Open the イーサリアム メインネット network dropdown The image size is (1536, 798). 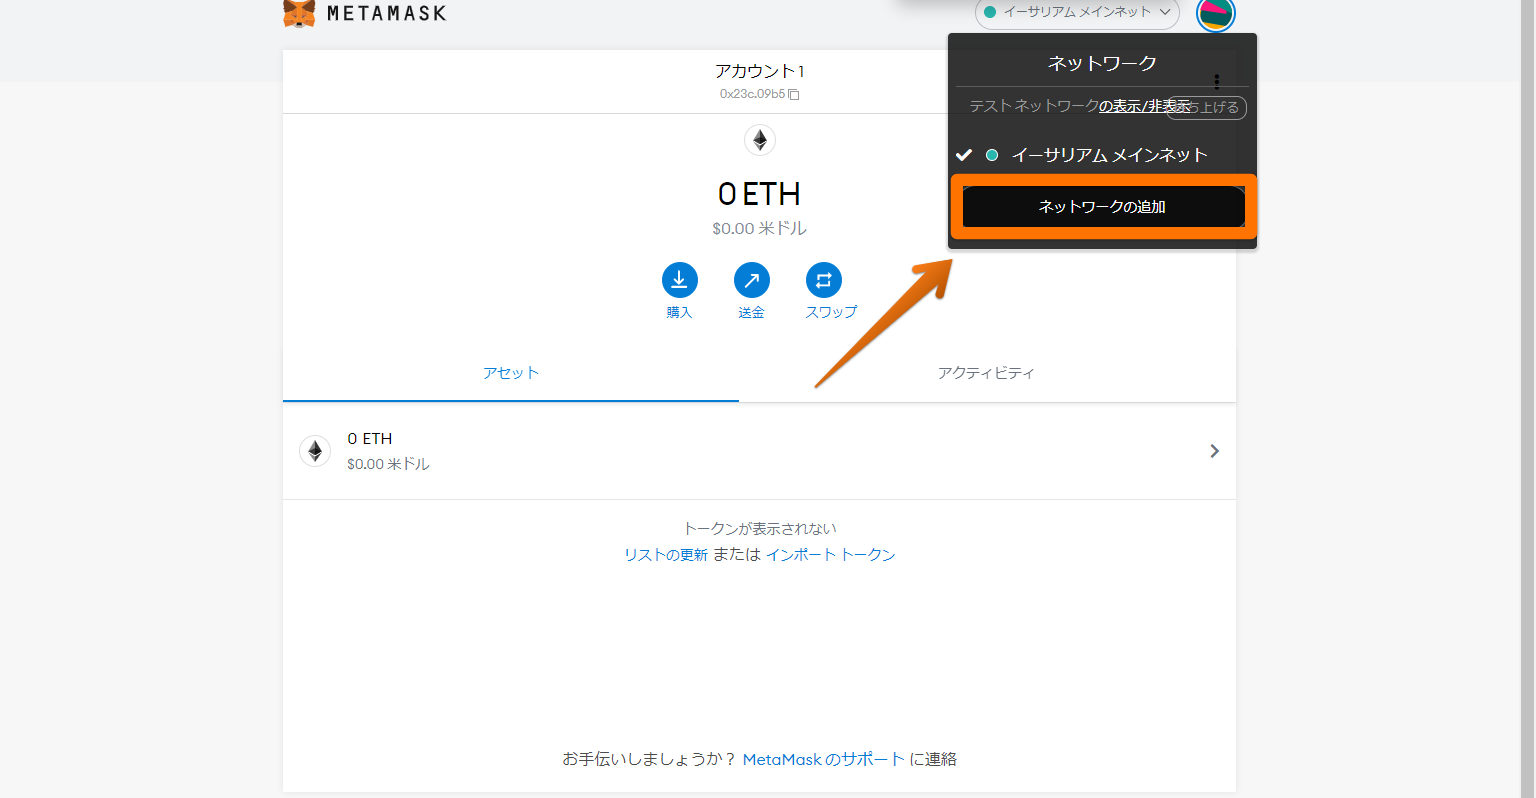coord(1077,13)
